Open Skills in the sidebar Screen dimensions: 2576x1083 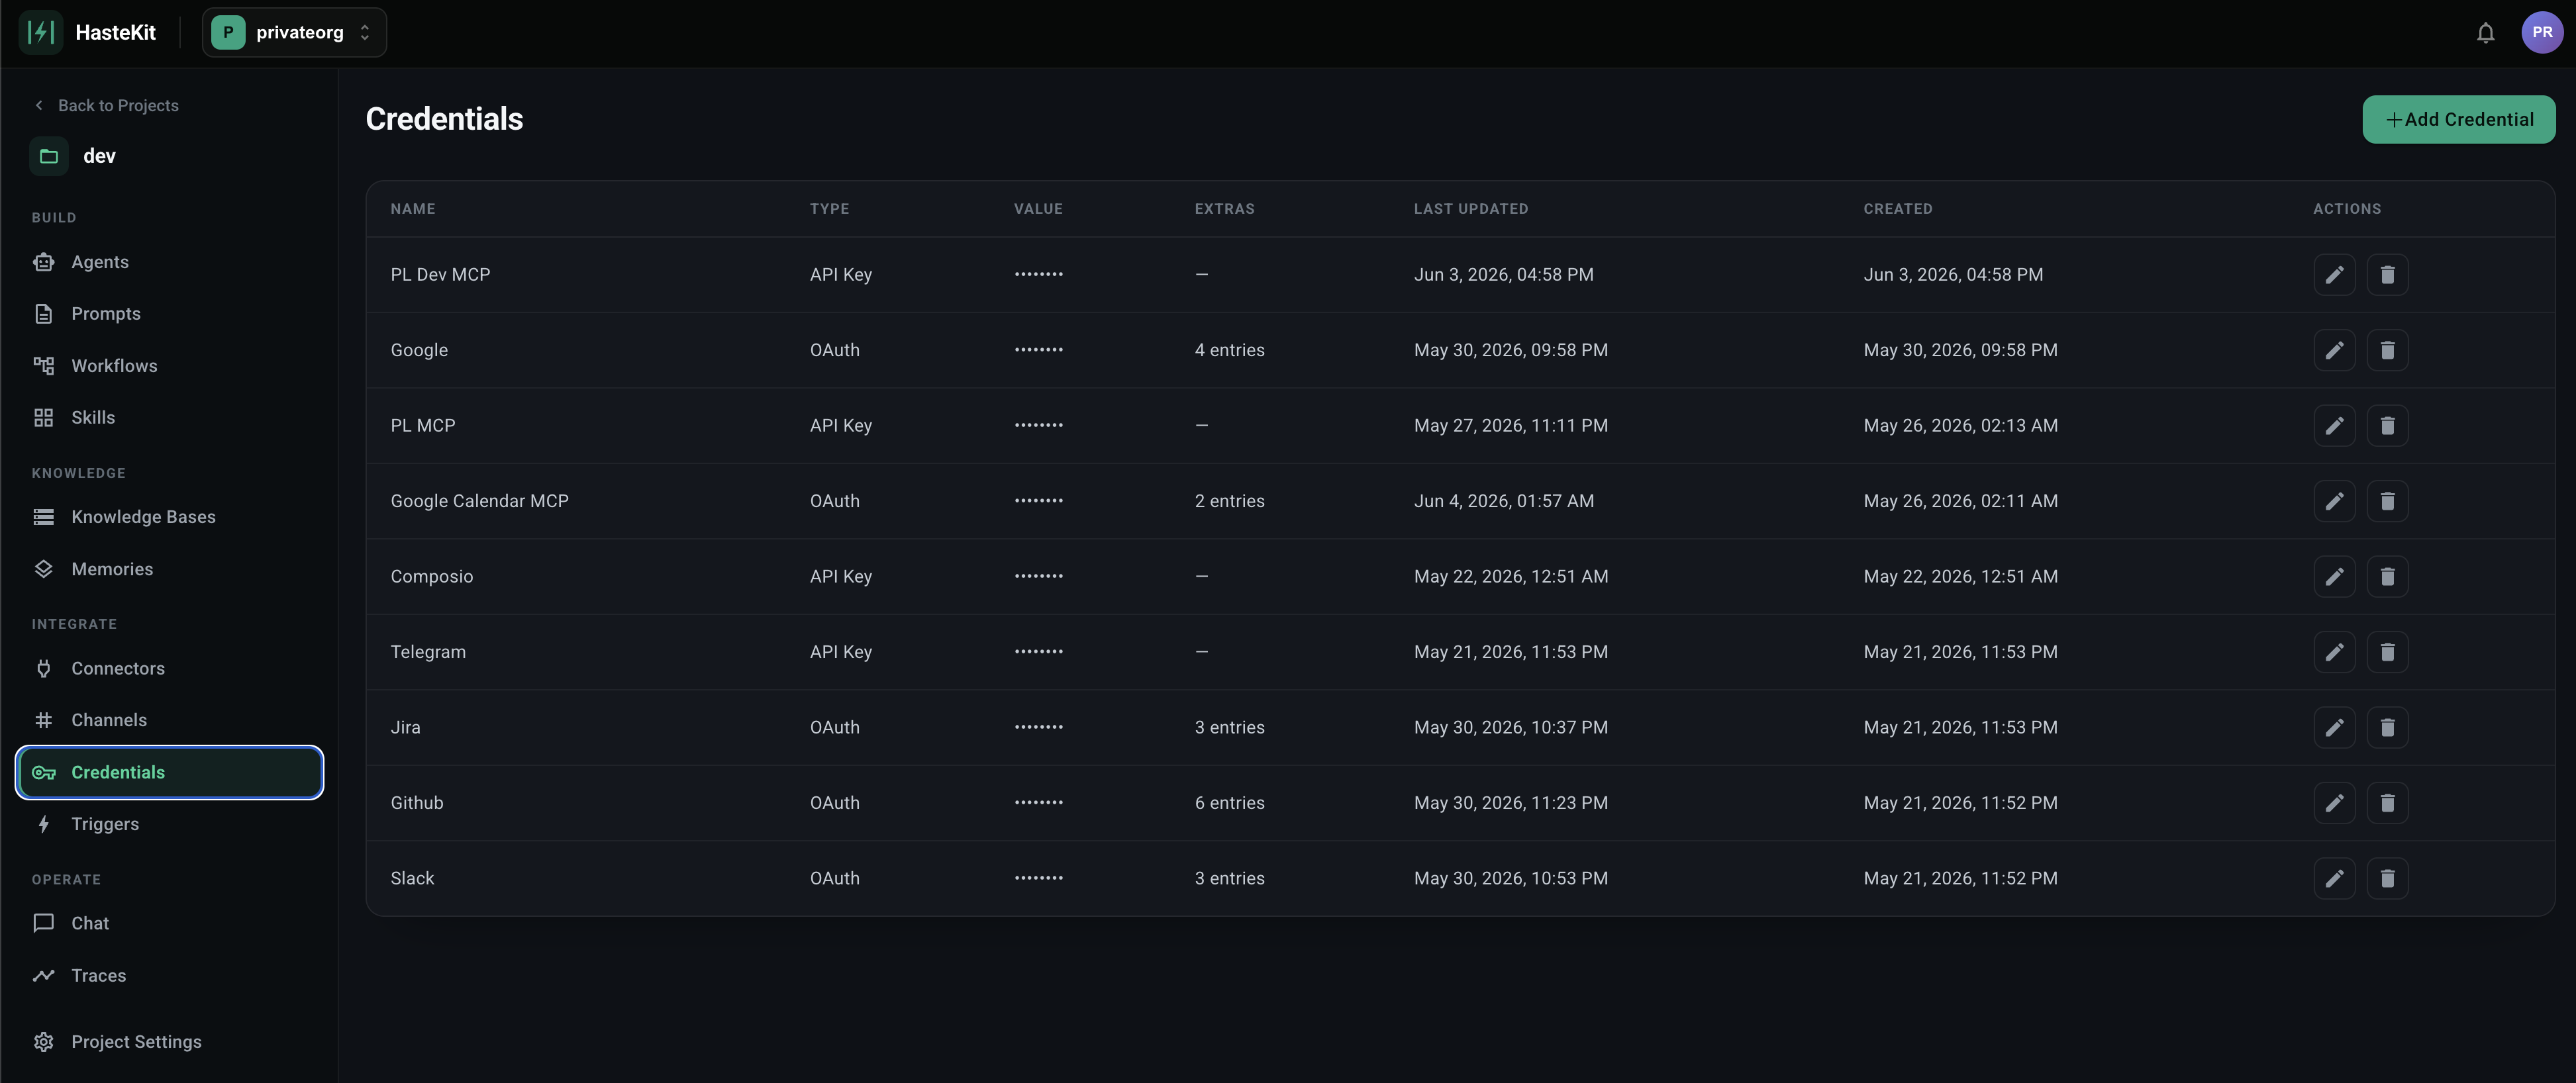pos(170,418)
